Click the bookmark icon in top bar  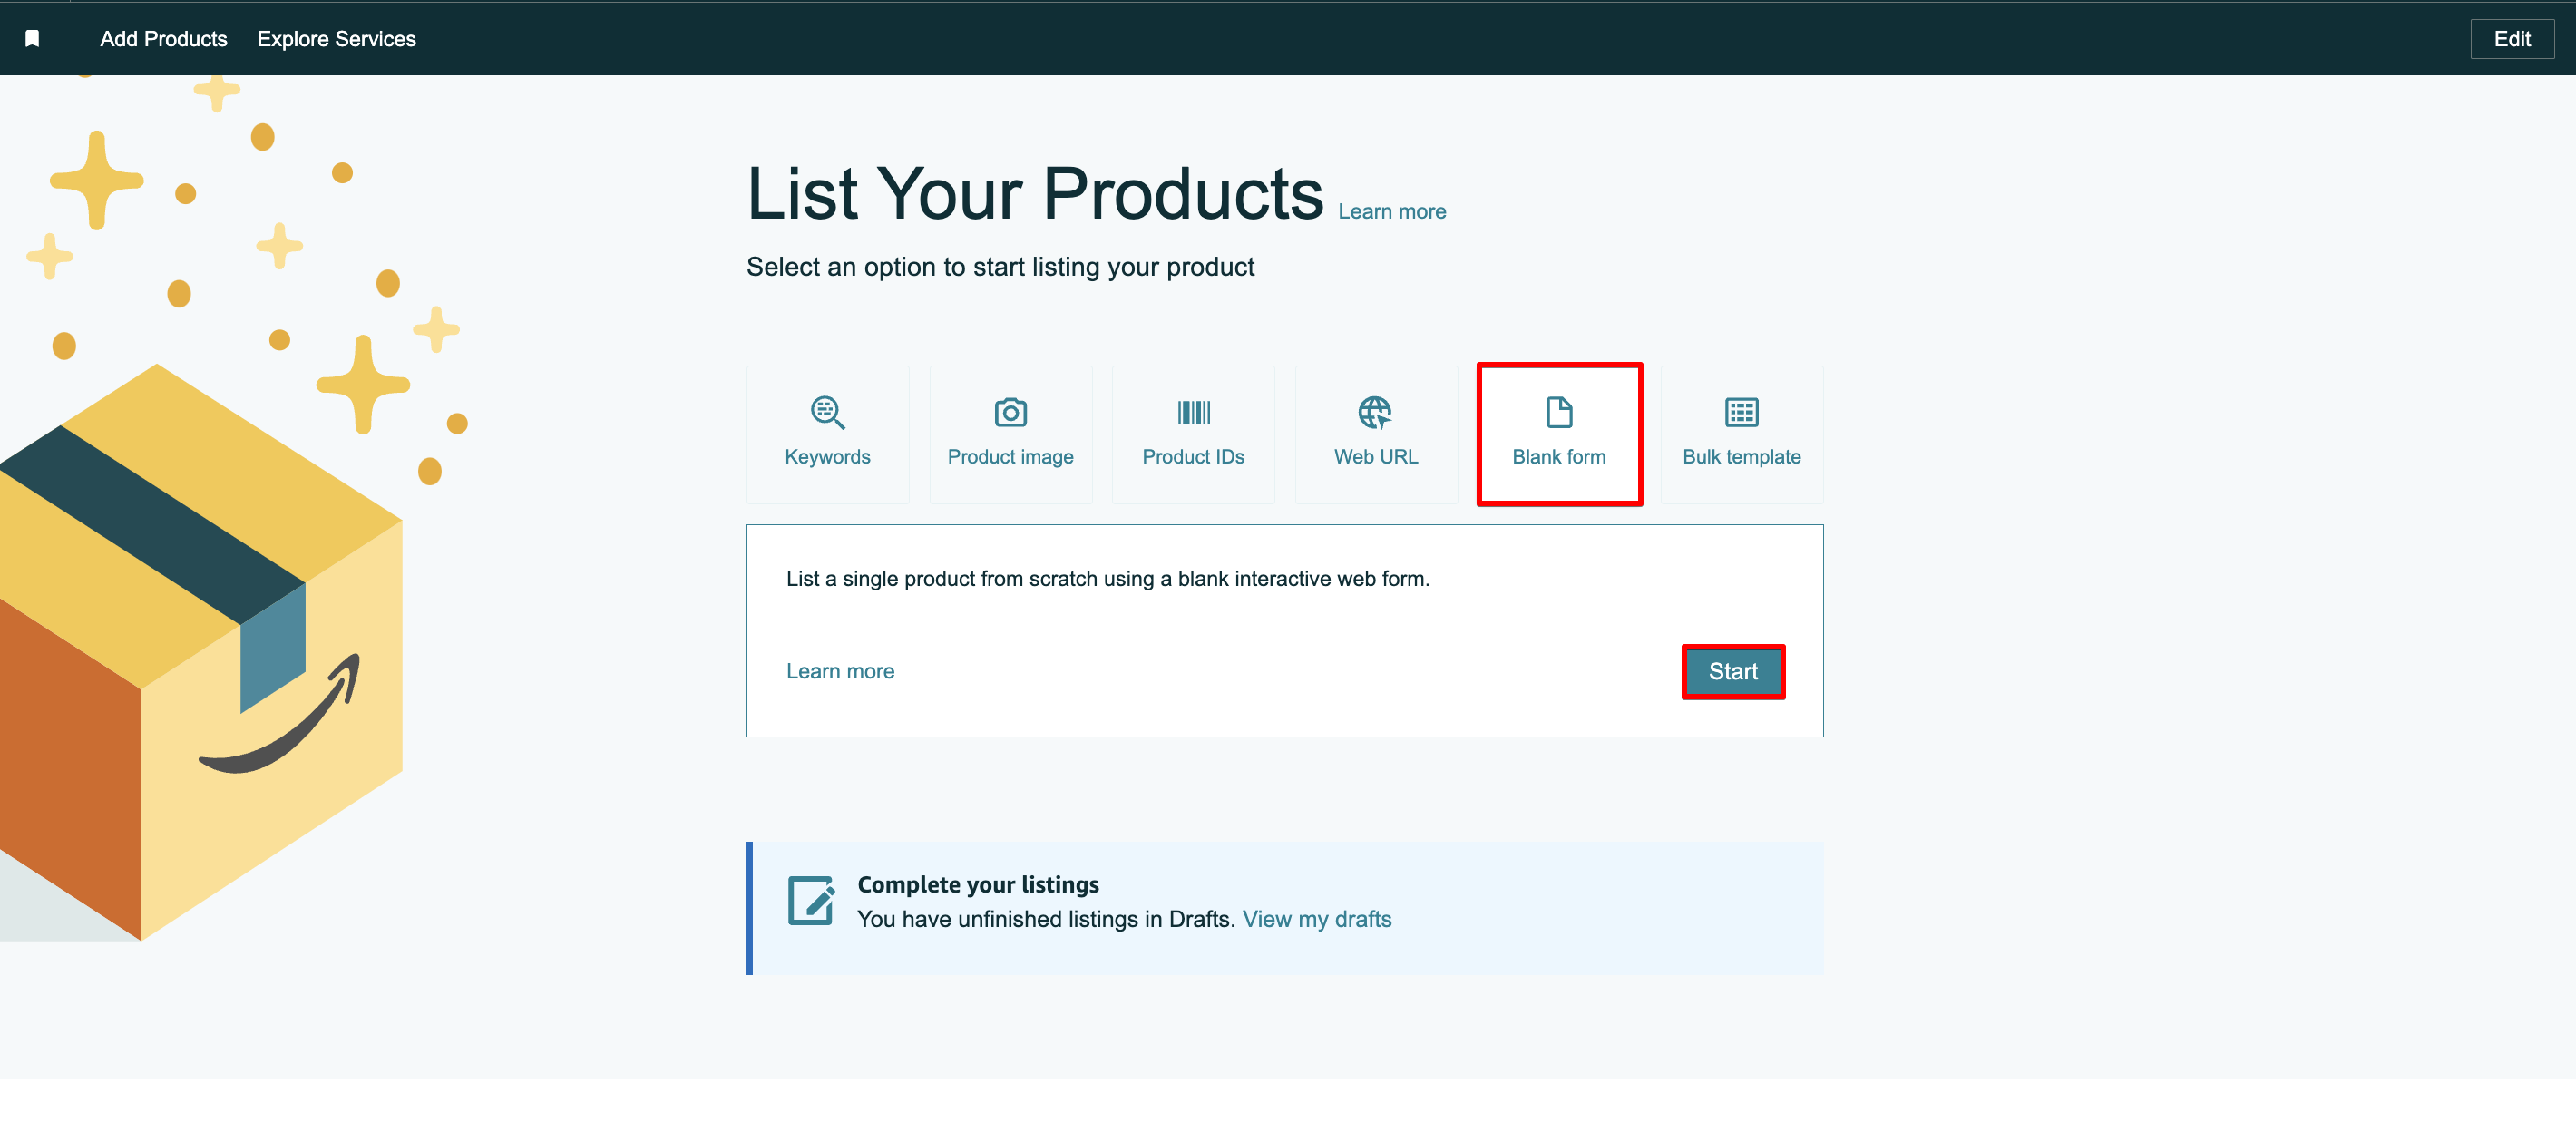[32, 38]
